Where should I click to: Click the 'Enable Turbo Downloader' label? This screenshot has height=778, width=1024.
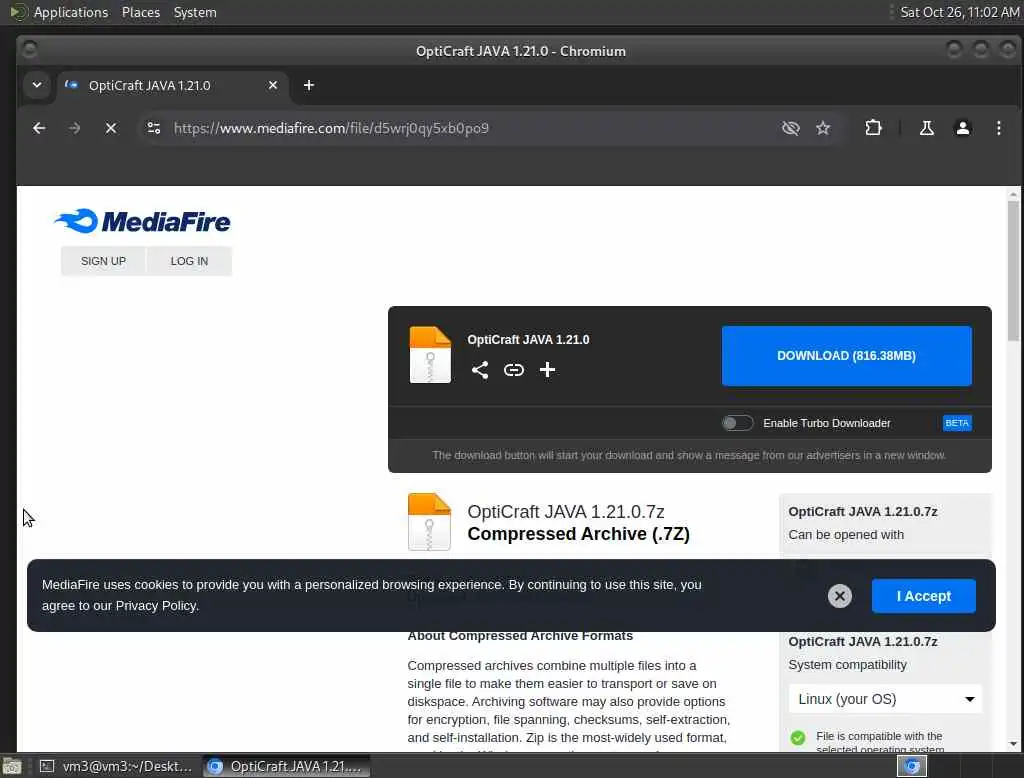tap(826, 423)
